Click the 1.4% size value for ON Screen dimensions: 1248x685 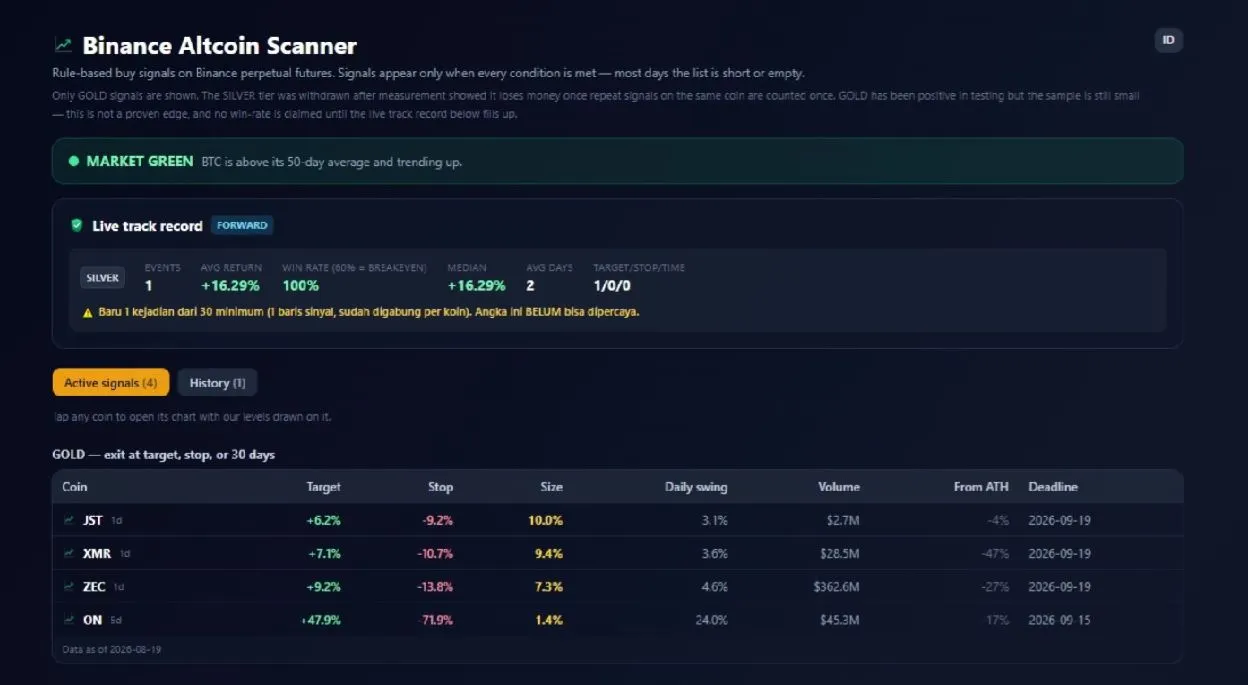549,620
